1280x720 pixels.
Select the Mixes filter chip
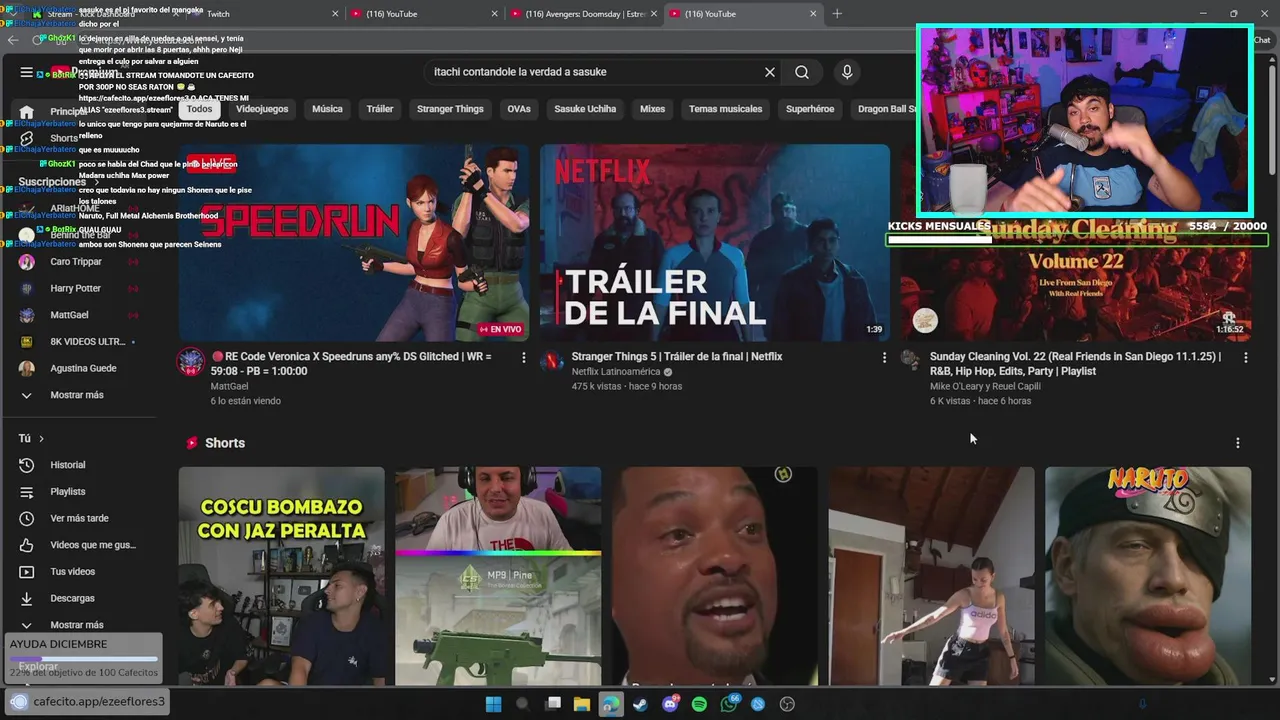(652, 109)
